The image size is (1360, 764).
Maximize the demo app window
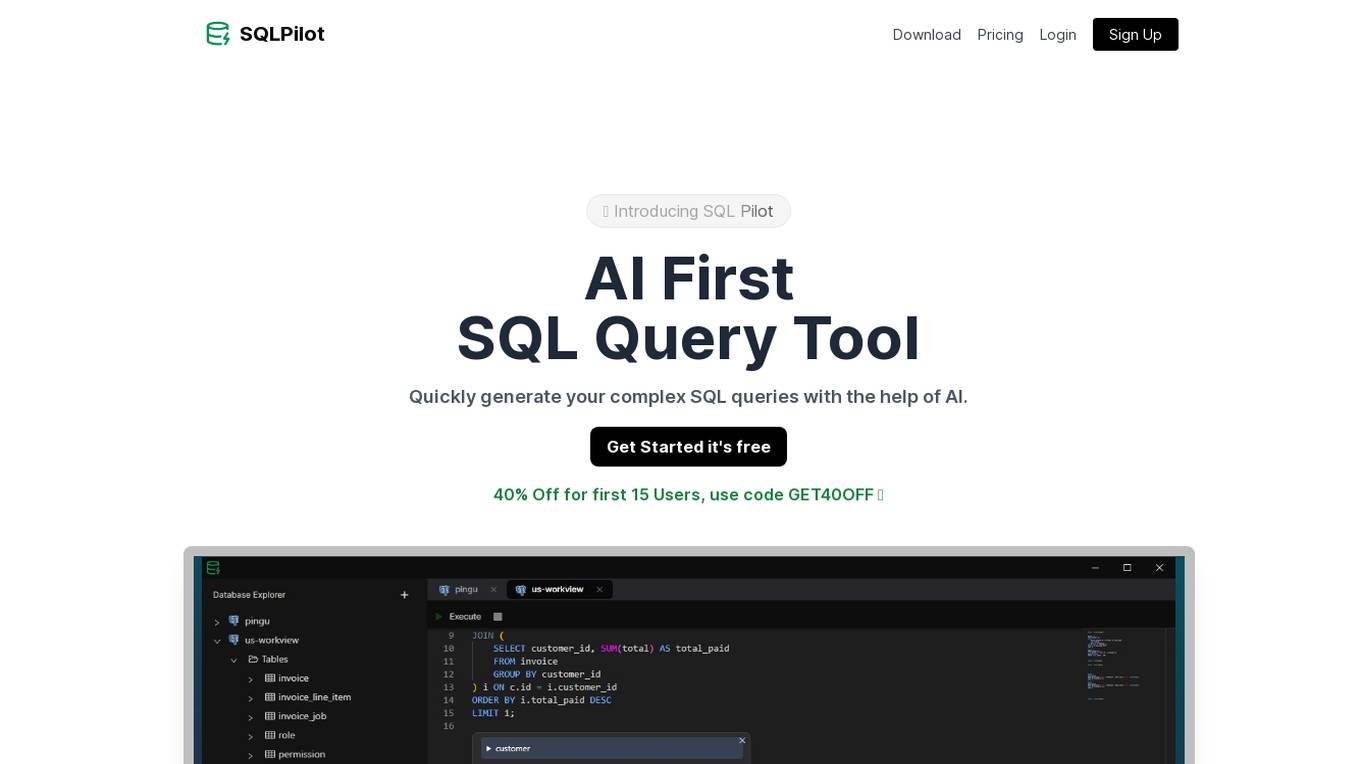[1127, 568]
